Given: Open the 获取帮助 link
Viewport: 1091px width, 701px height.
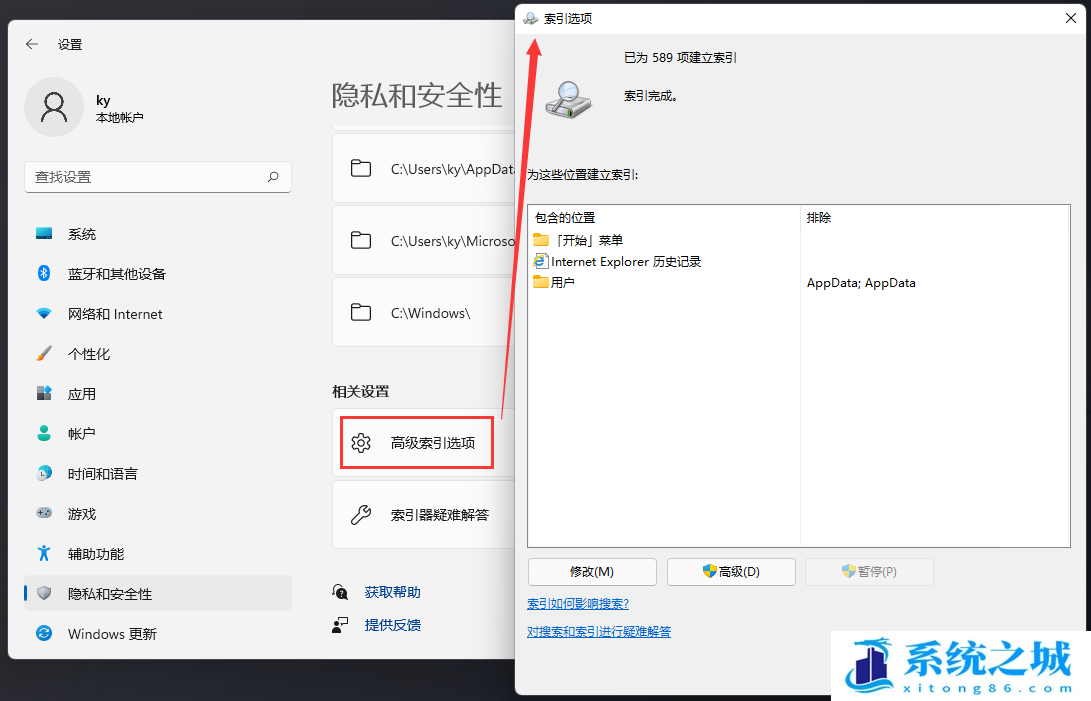Looking at the screenshot, I should click(392, 592).
